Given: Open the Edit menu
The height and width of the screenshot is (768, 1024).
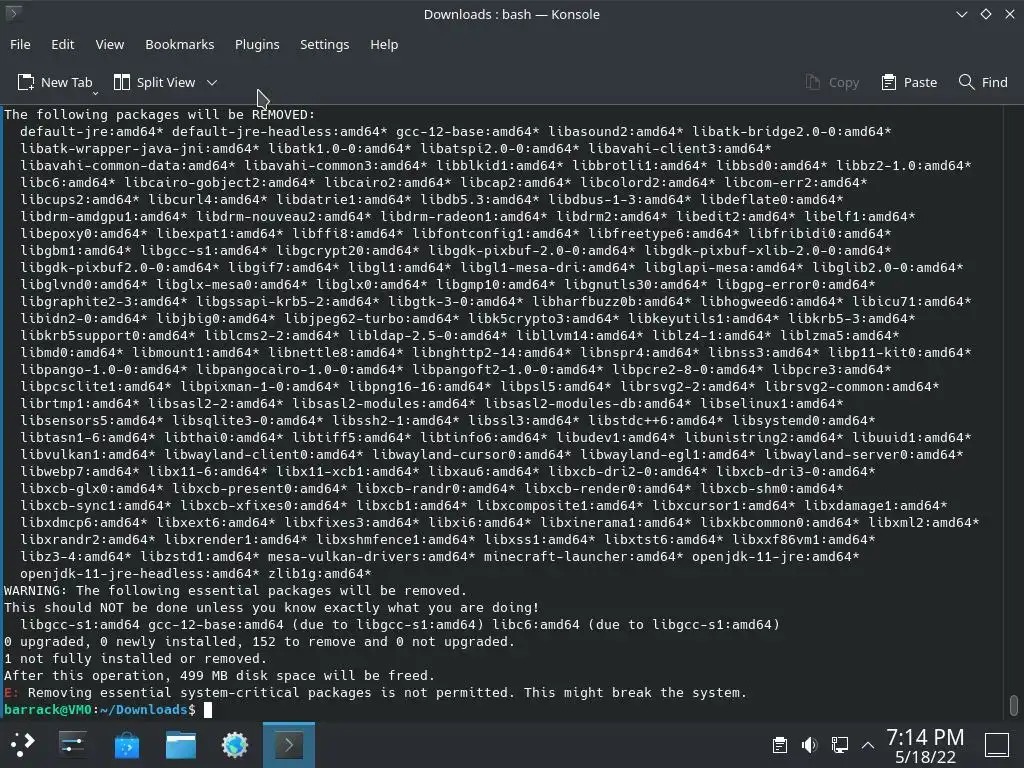Looking at the screenshot, I should pyautogui.click(x=63, y=44).
